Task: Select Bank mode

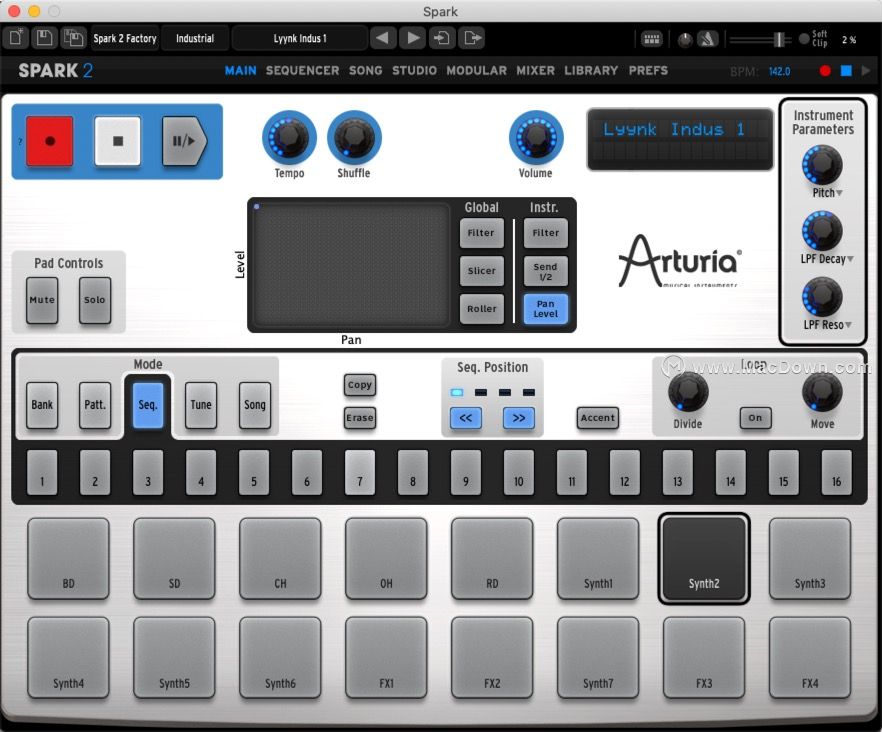Action: pyautogui.click(x=42, y=405)
